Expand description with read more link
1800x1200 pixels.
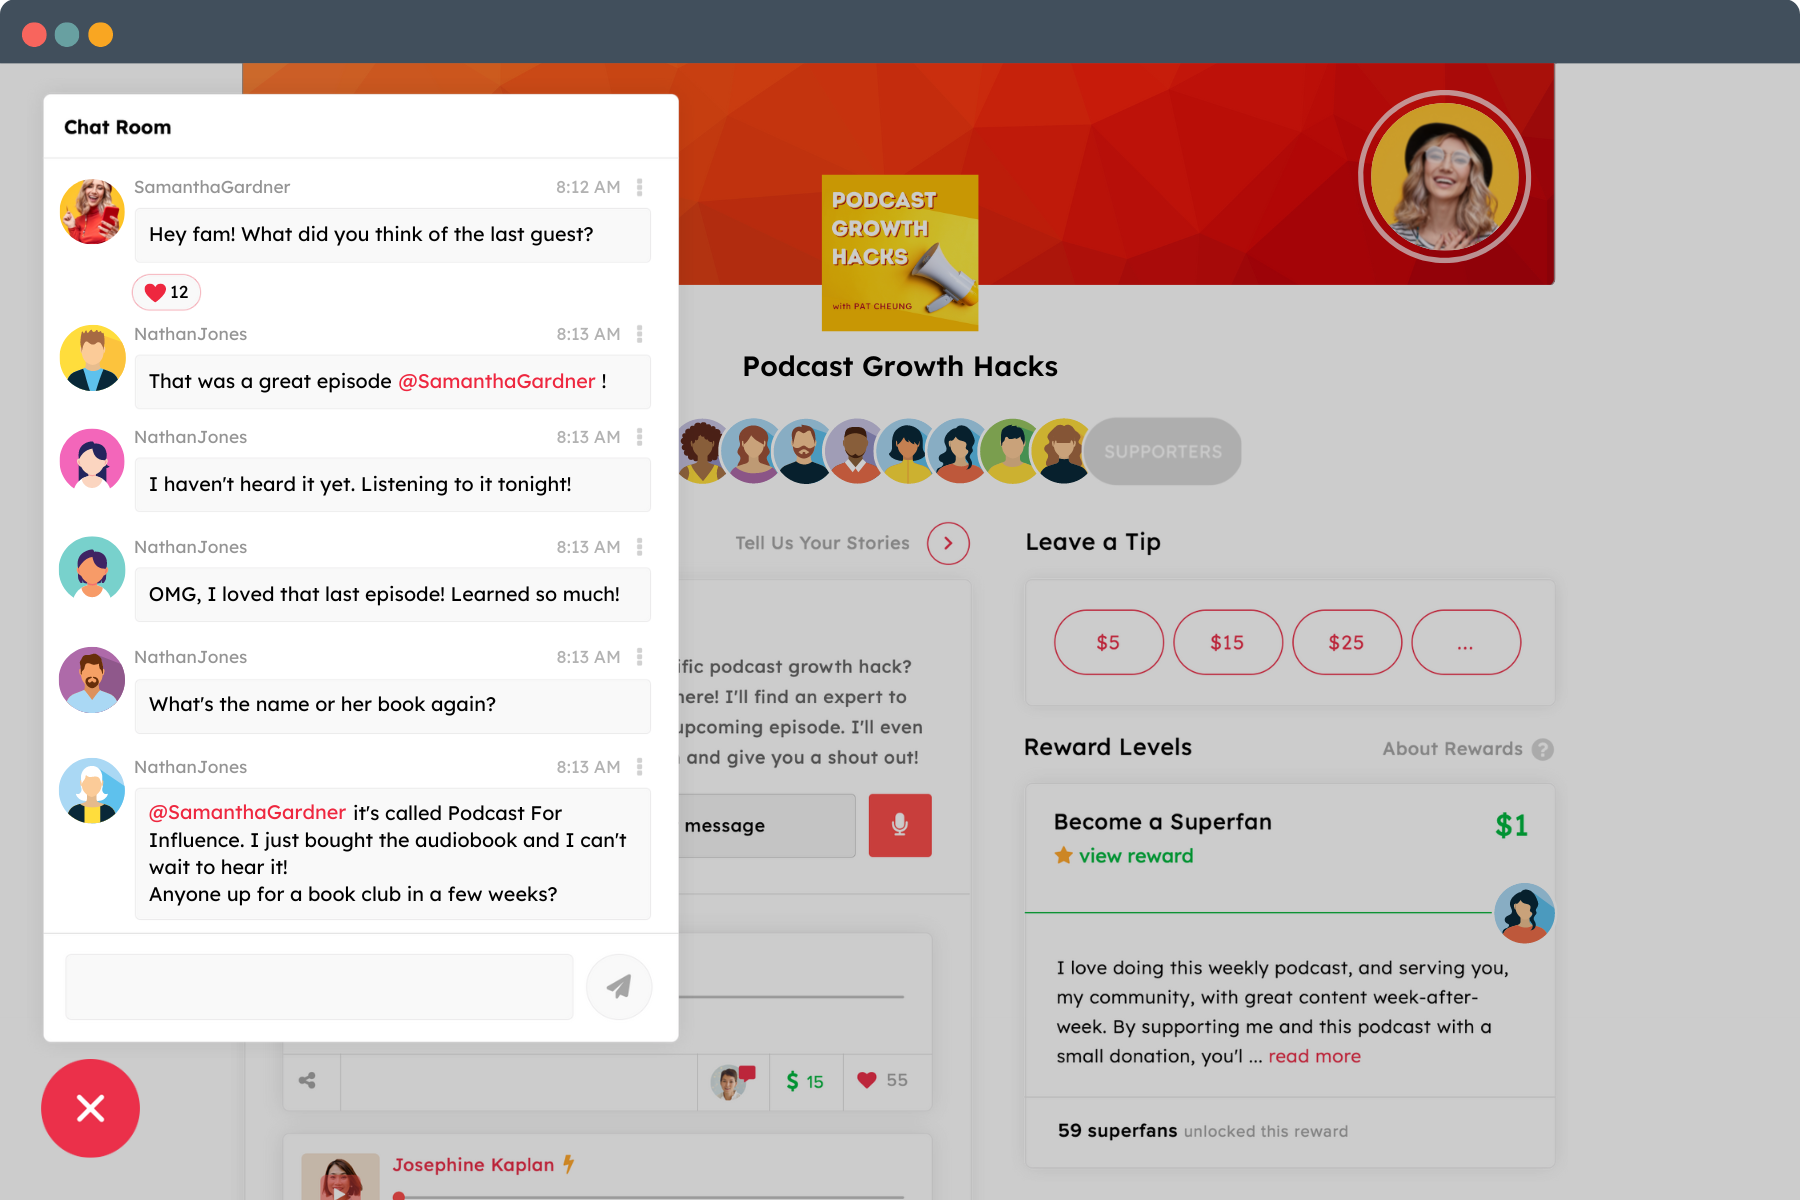point(1314,1056)
